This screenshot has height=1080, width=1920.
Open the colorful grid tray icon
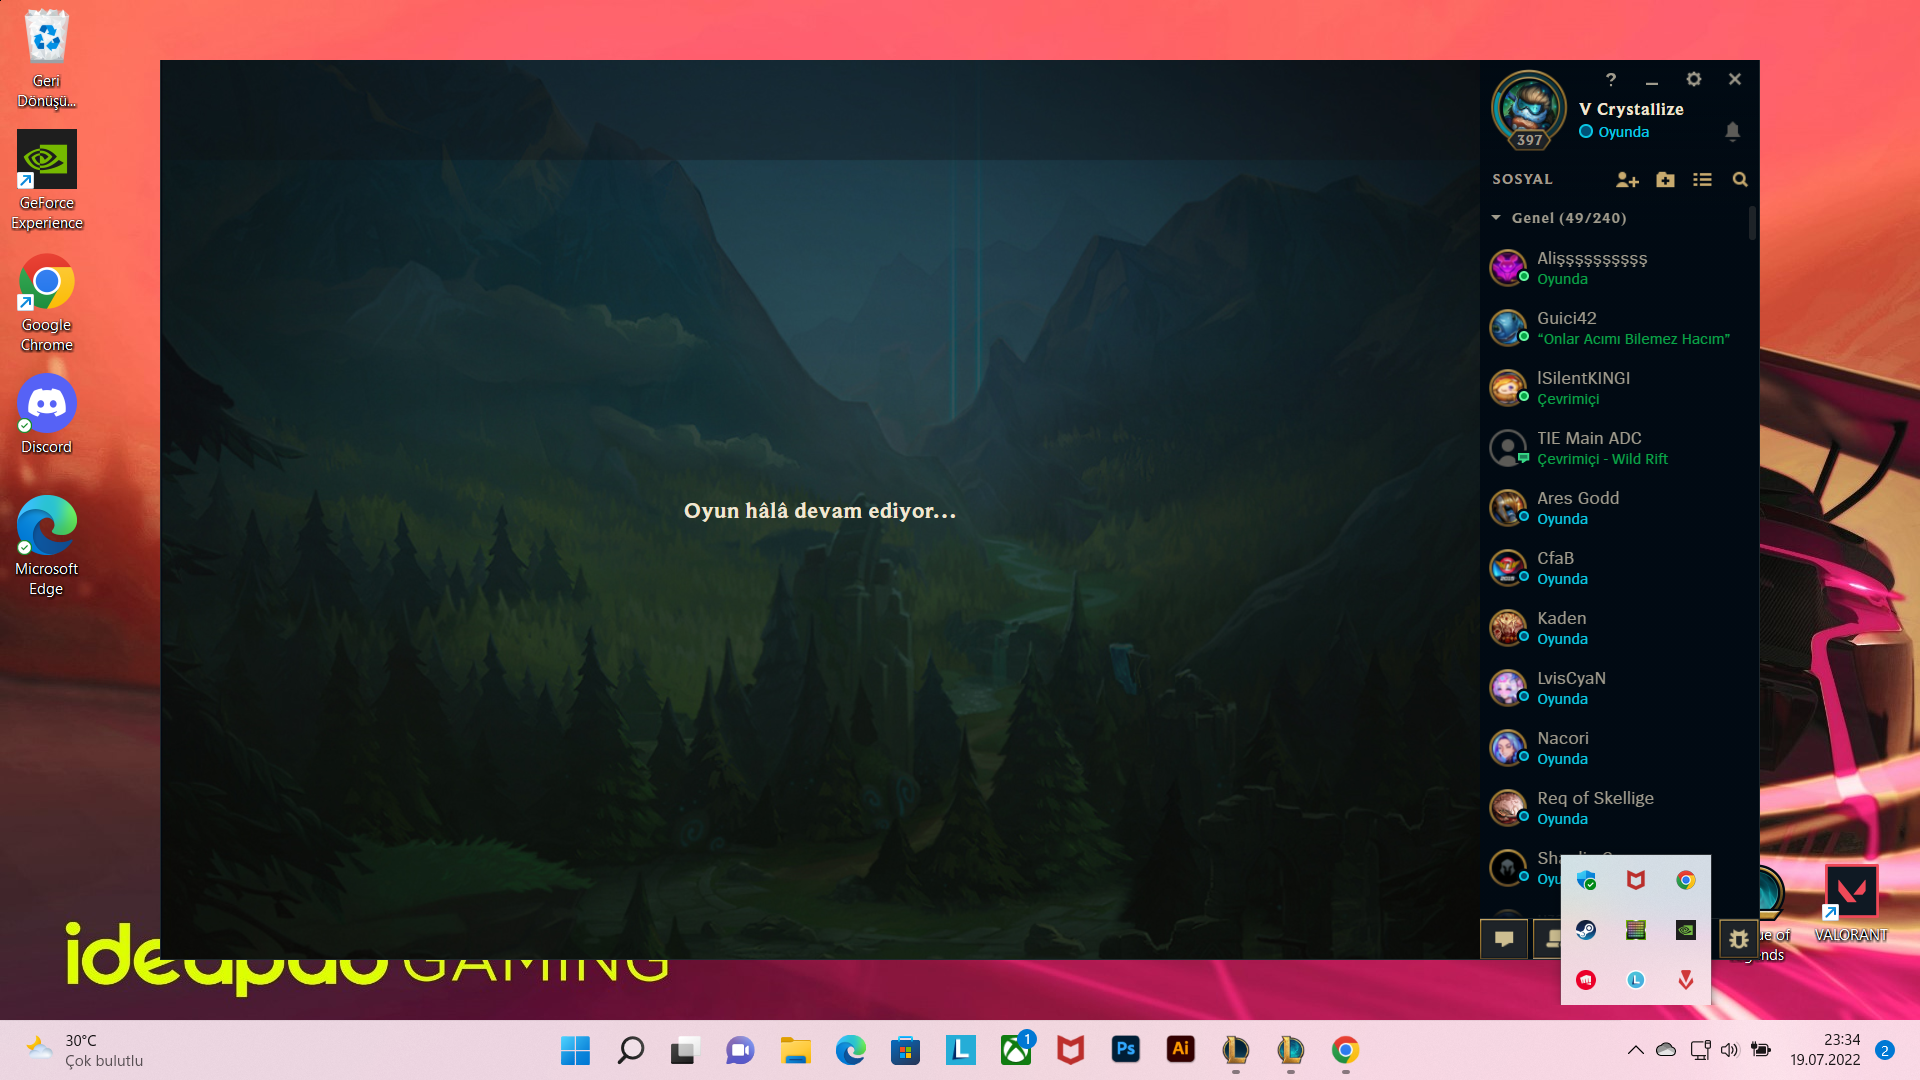(1636, 930)
